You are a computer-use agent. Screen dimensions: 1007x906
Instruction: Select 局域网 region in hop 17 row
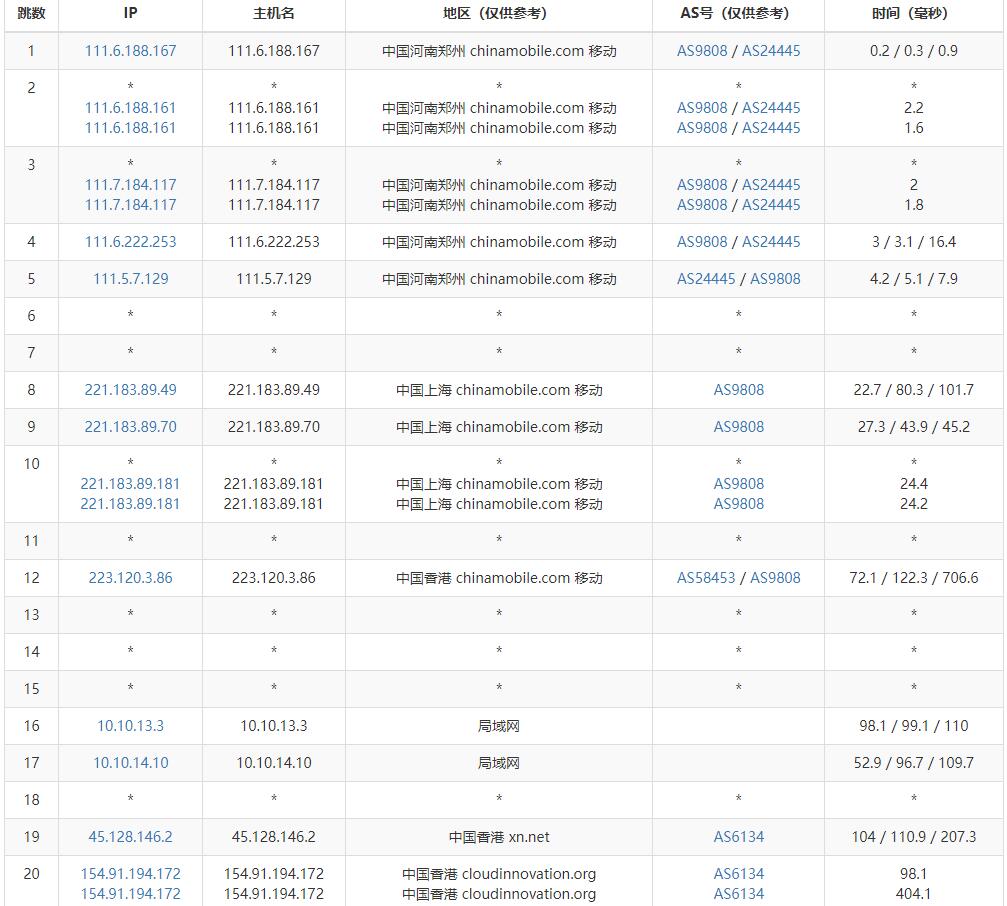pyautogui.click(x=499, y=763)
